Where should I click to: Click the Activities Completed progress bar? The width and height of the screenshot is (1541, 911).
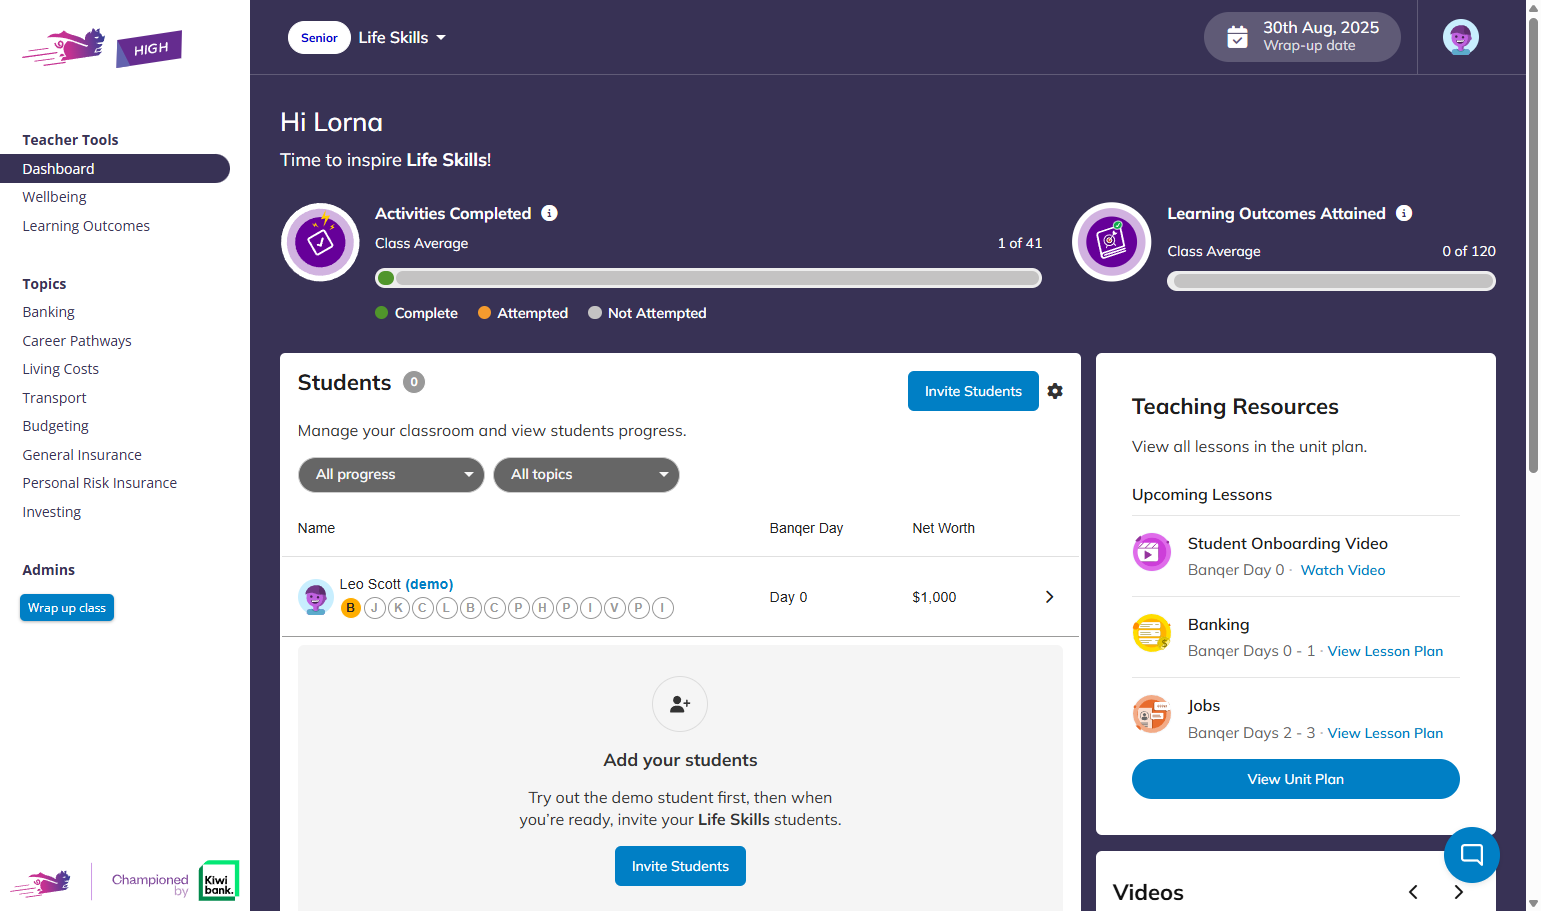pos(708,278)
